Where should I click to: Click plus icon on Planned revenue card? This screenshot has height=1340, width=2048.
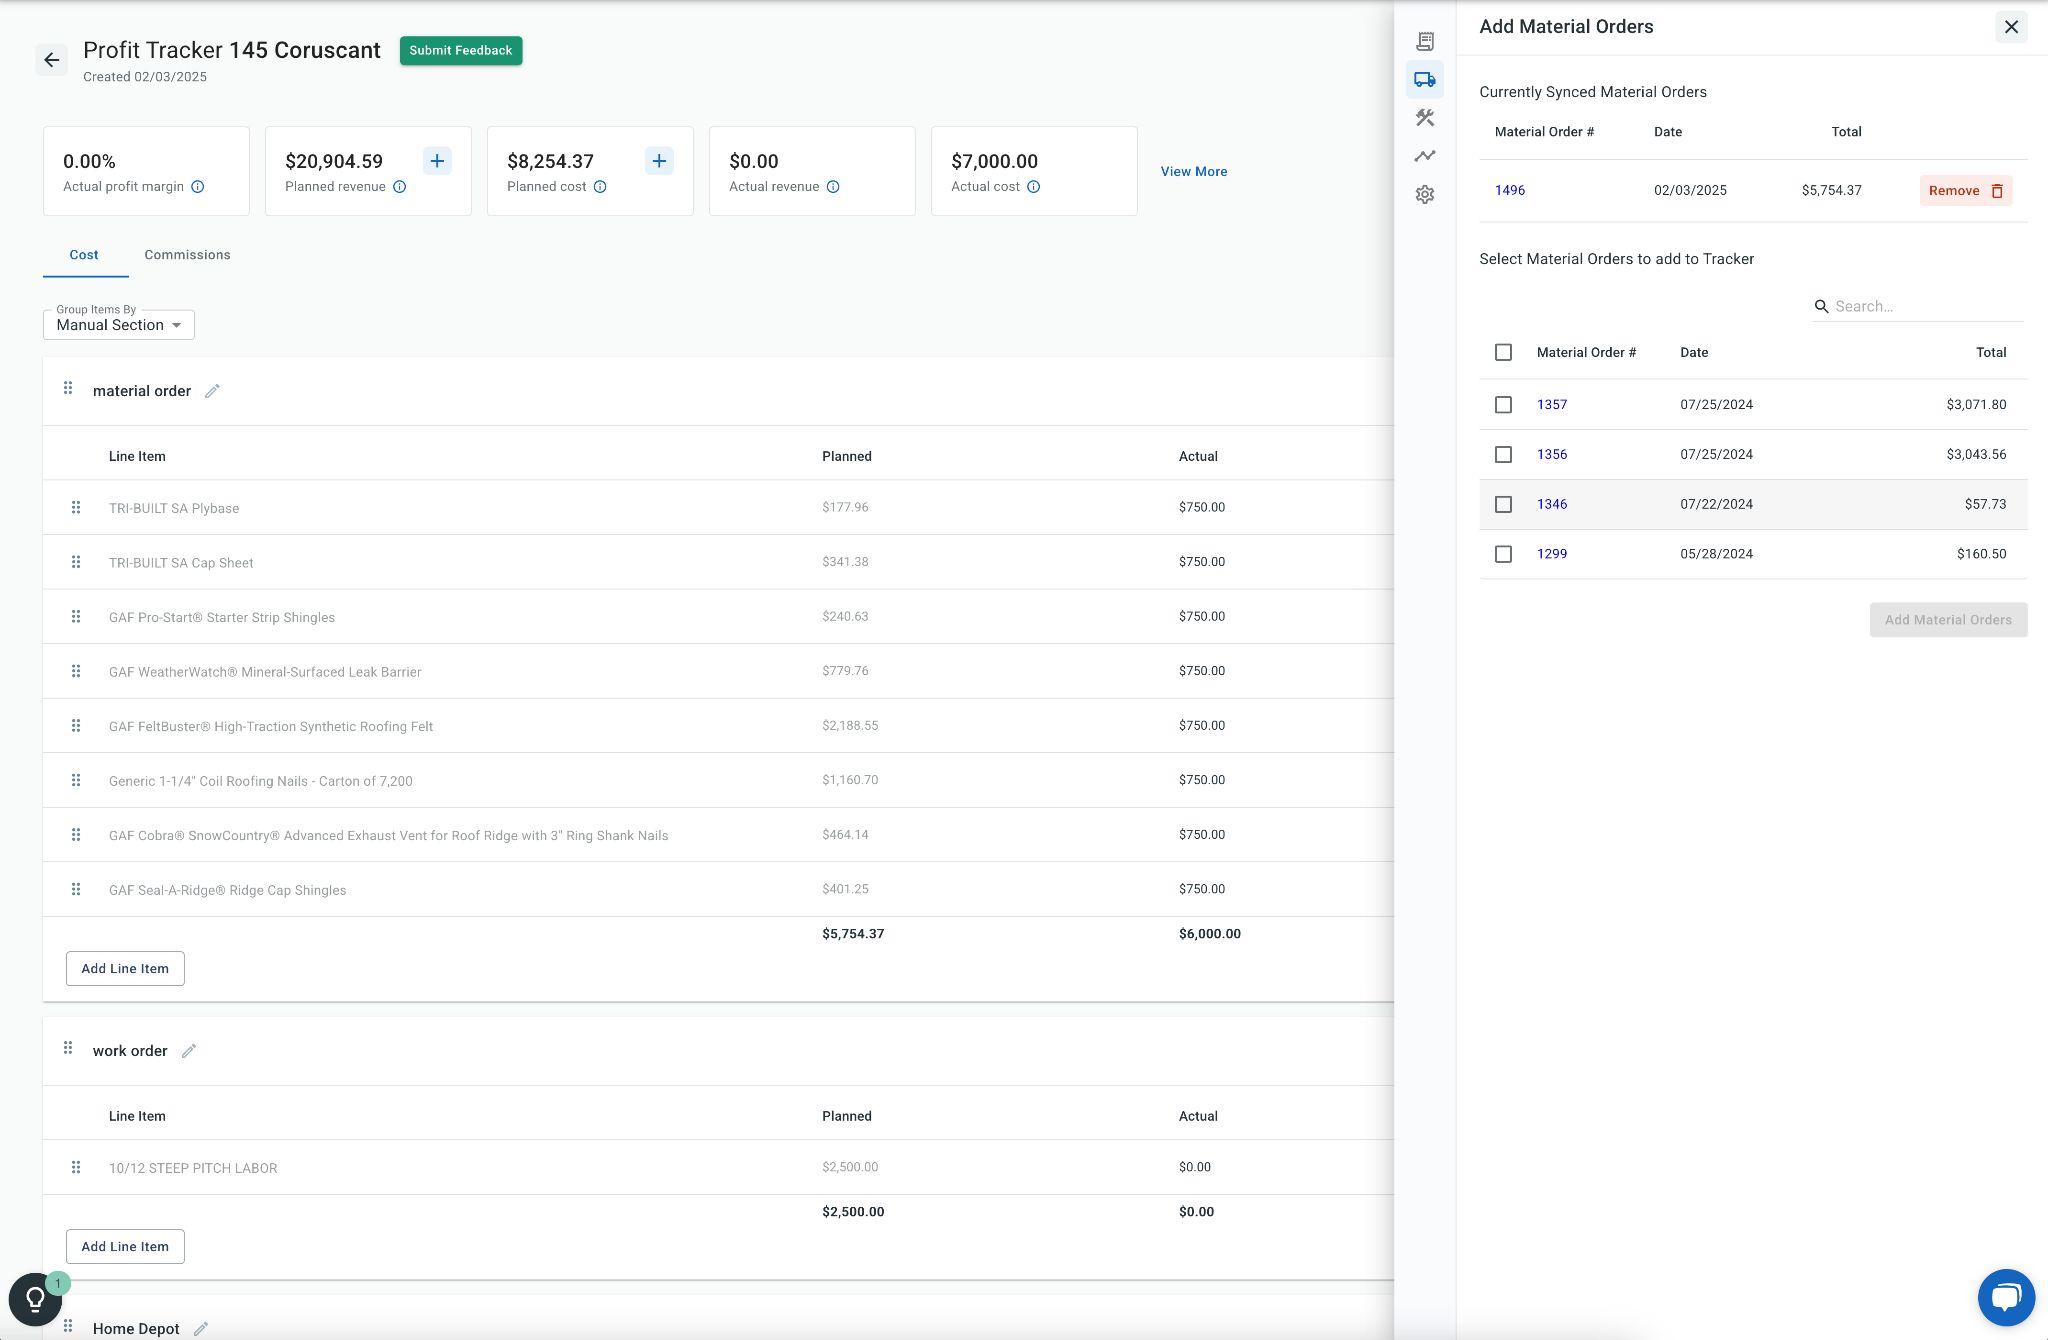pos(437,161)
